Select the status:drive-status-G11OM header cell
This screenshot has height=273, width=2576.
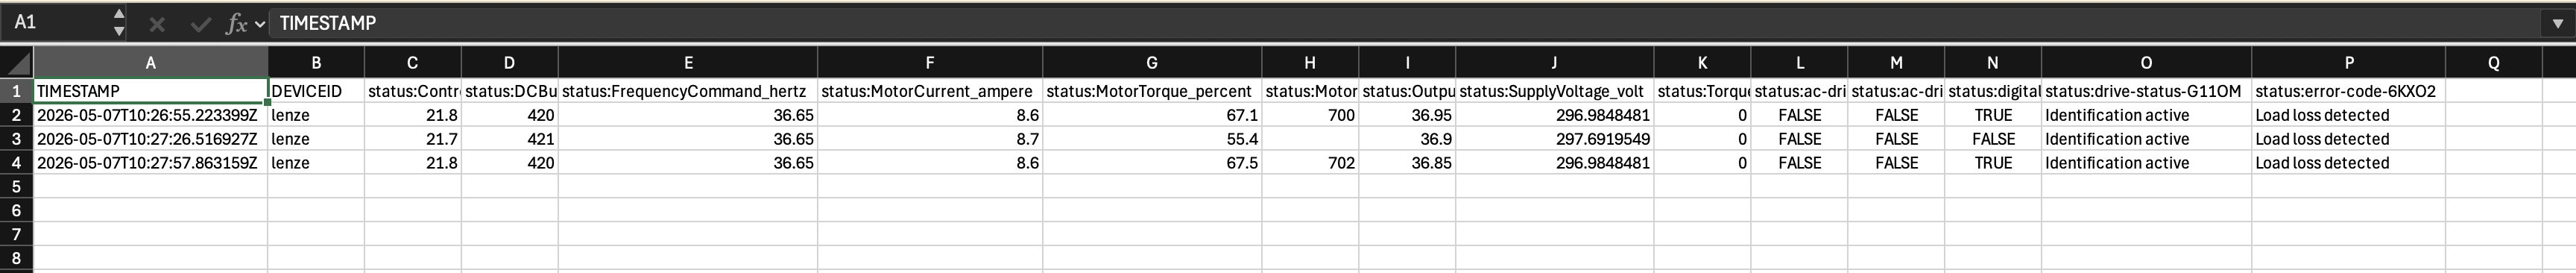2146,91
